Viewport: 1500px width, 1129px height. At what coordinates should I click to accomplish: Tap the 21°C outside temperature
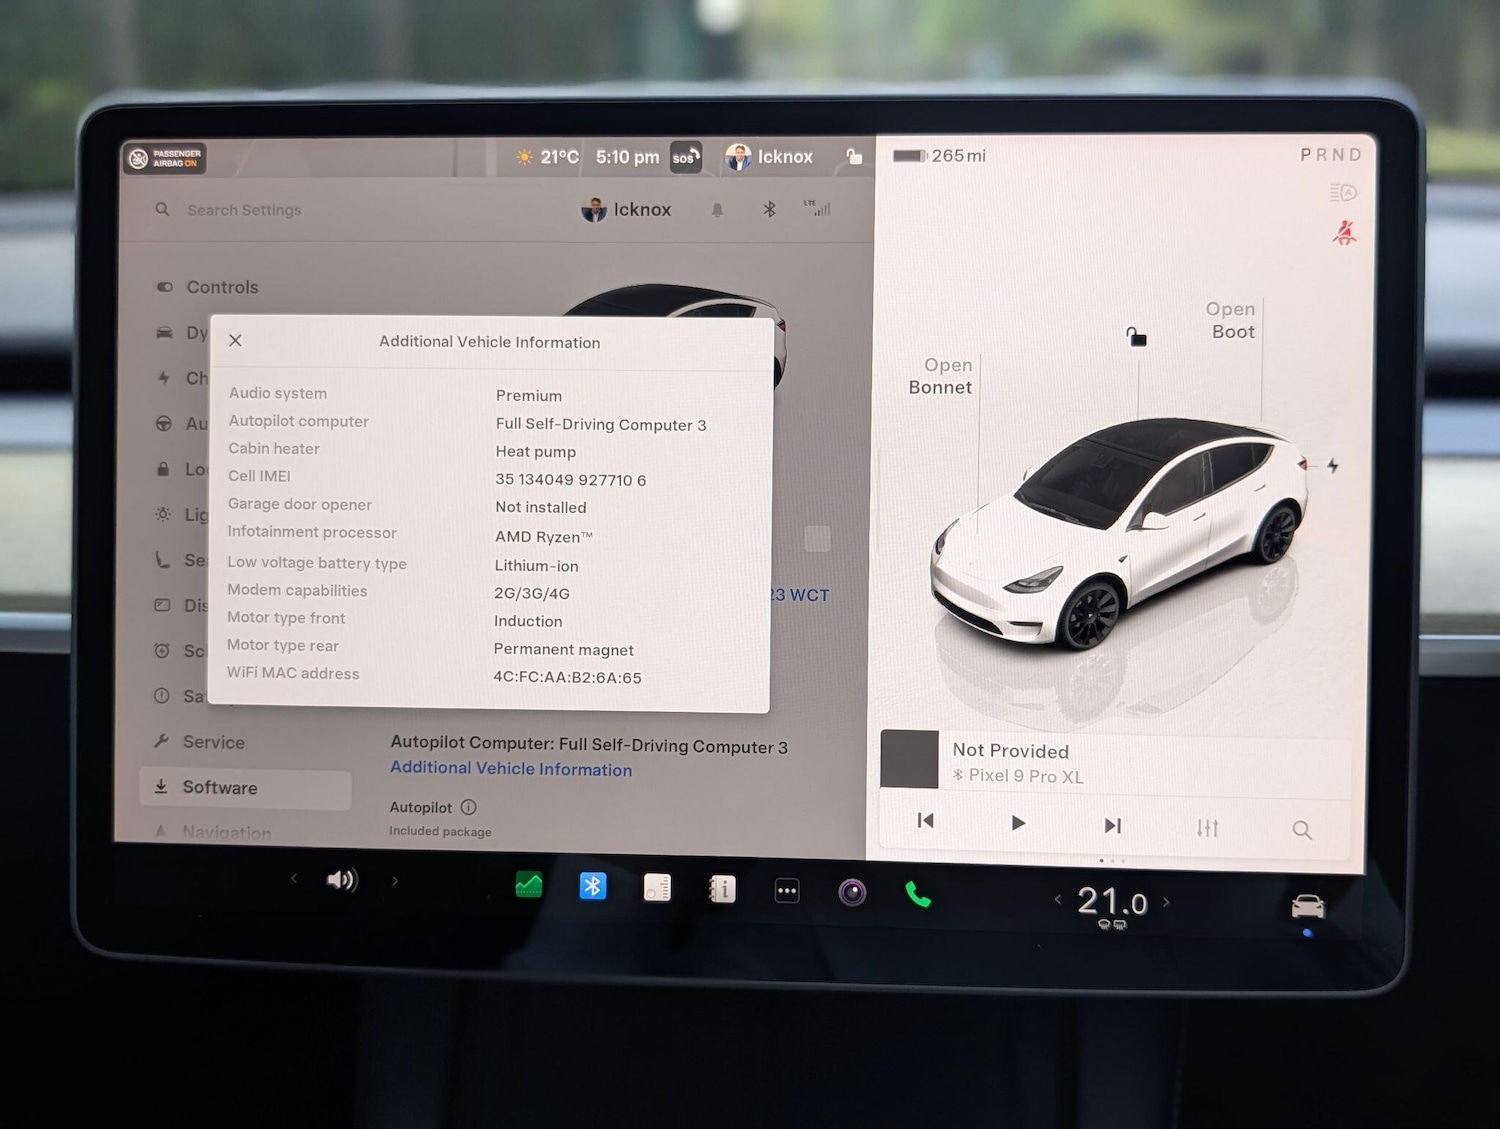pos(548,157)
